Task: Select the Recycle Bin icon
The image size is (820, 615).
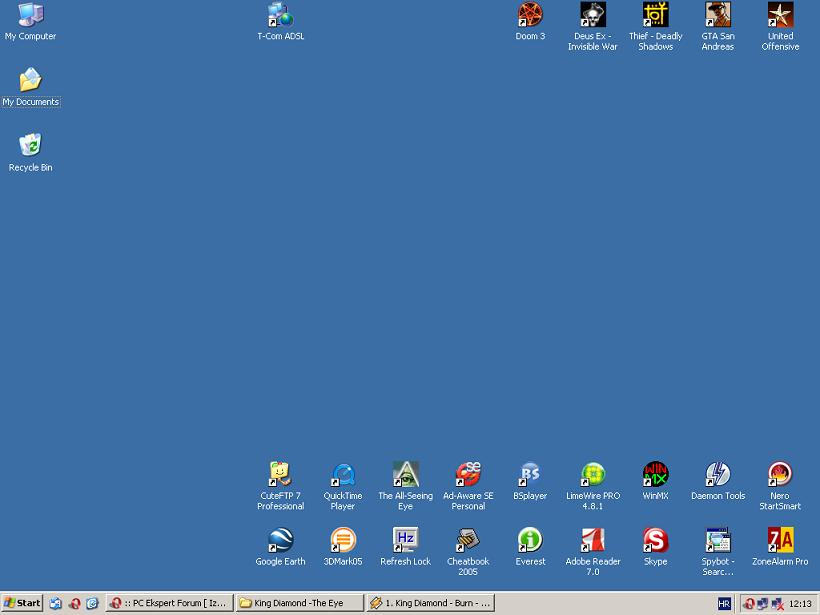Action: click(30, 147)
